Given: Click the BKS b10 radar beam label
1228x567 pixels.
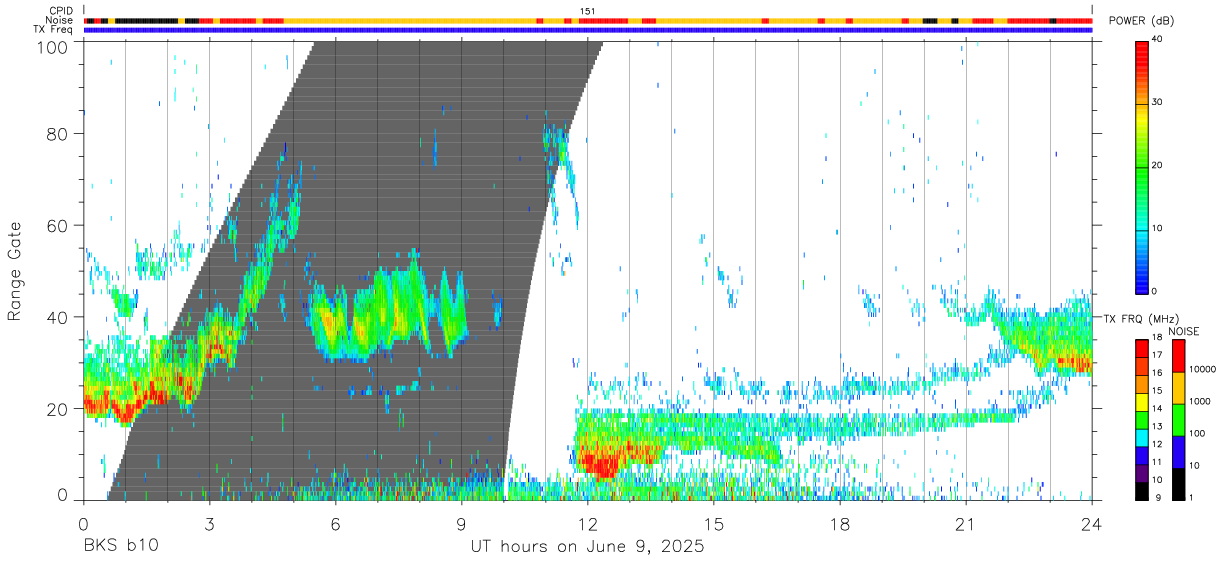Looking at the screenshot, I should [121, 547].
